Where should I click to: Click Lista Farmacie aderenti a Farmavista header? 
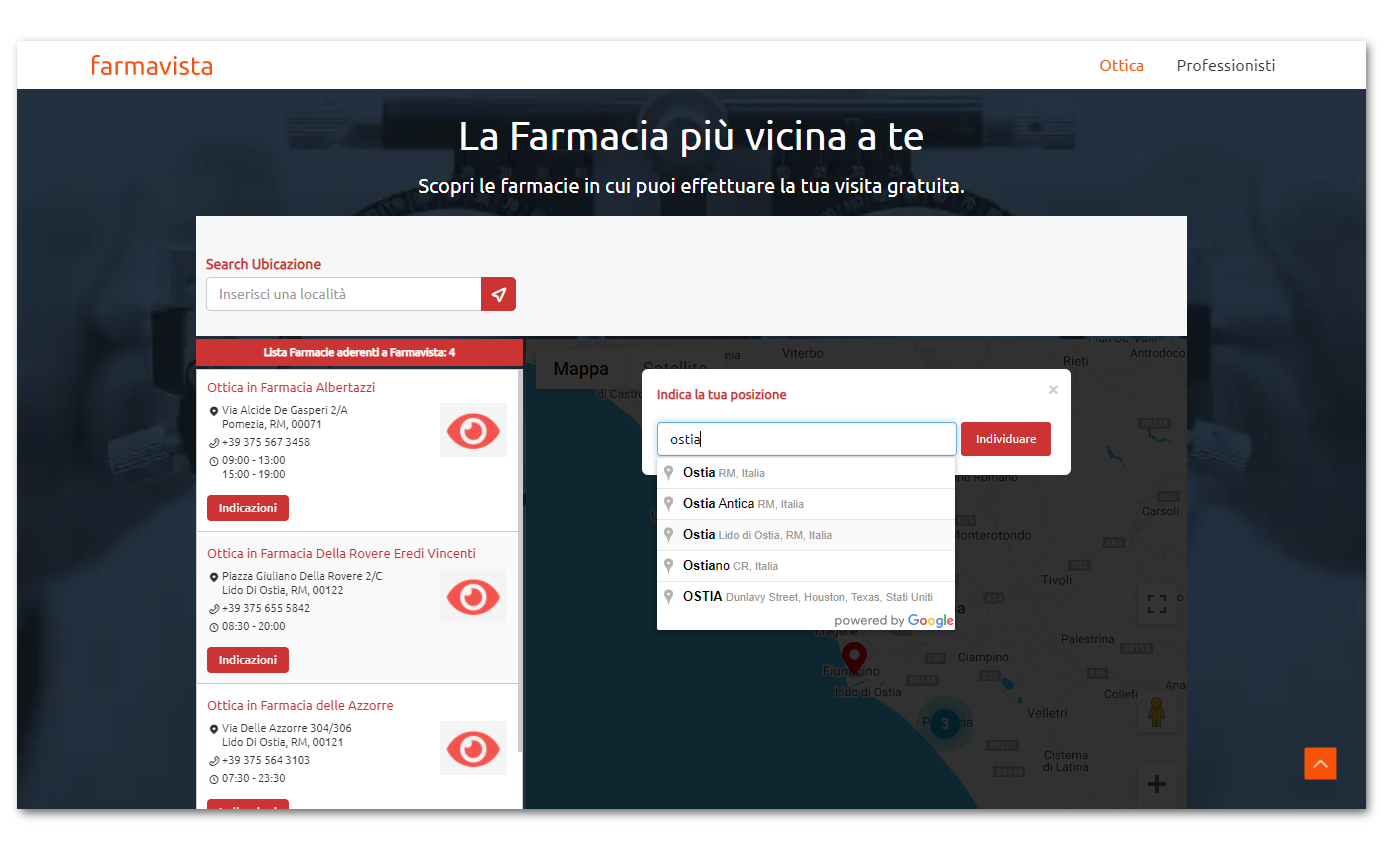coord(359,353)
